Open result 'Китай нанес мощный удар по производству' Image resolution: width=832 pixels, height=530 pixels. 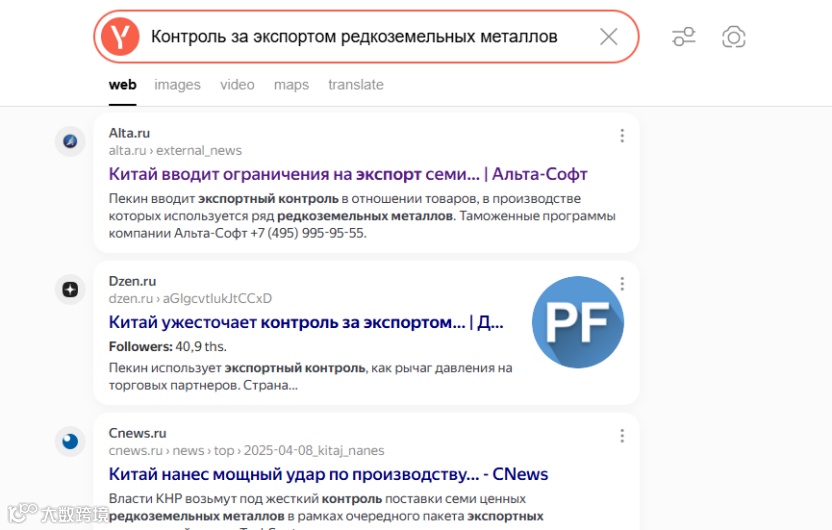pyautogui.click(x=328, y=474)
